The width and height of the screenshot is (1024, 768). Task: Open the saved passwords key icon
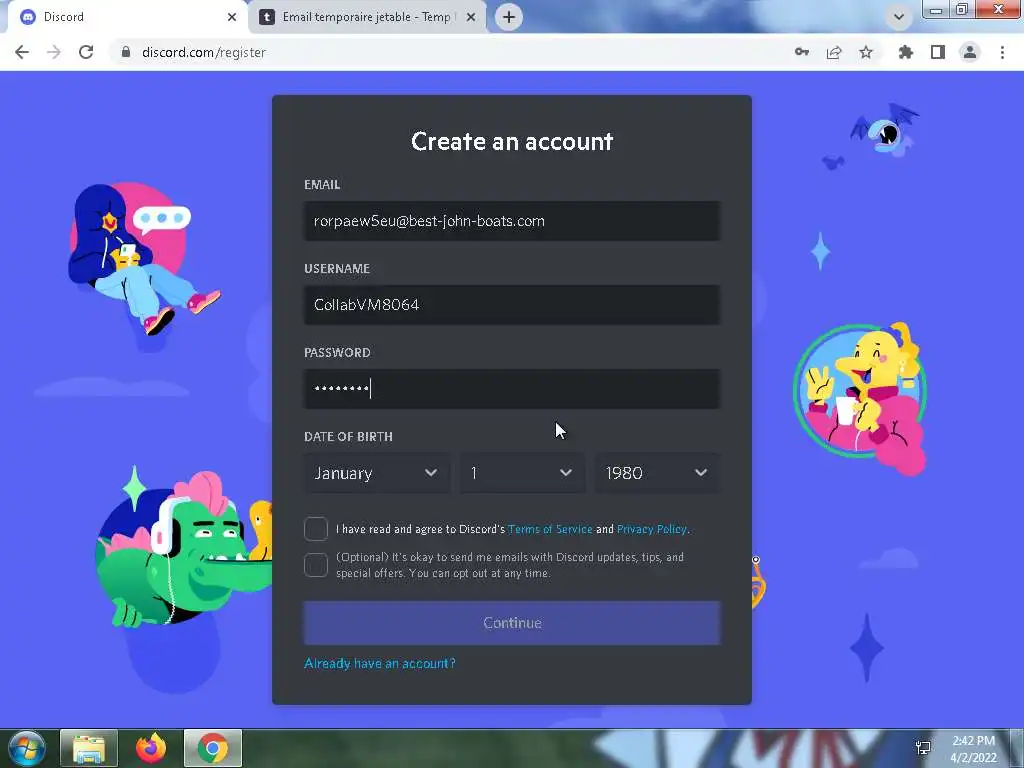(x=802, y=52)
